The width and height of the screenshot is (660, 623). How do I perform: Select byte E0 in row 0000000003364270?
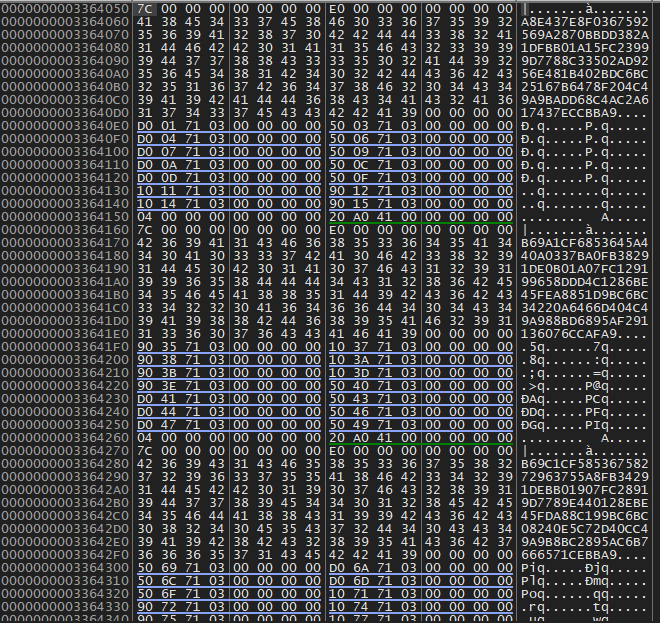(x=337, y=451)
